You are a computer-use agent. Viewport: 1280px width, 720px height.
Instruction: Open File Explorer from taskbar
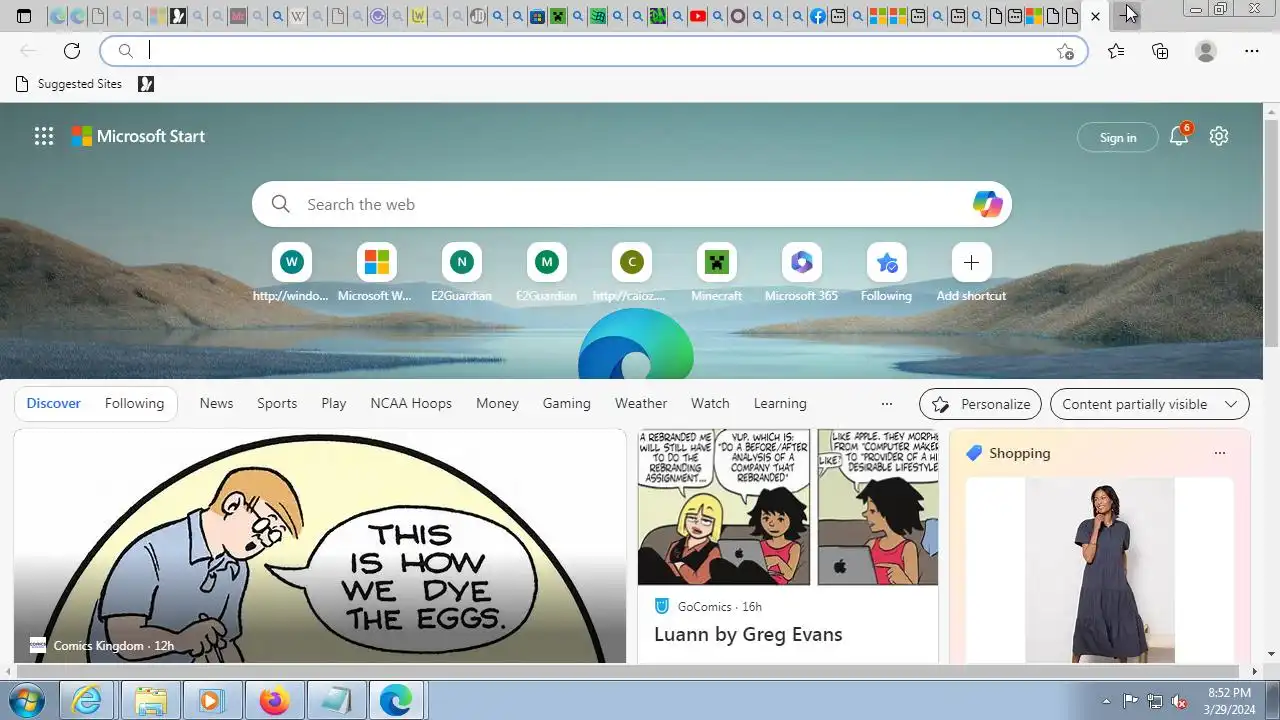click(150, 701)
